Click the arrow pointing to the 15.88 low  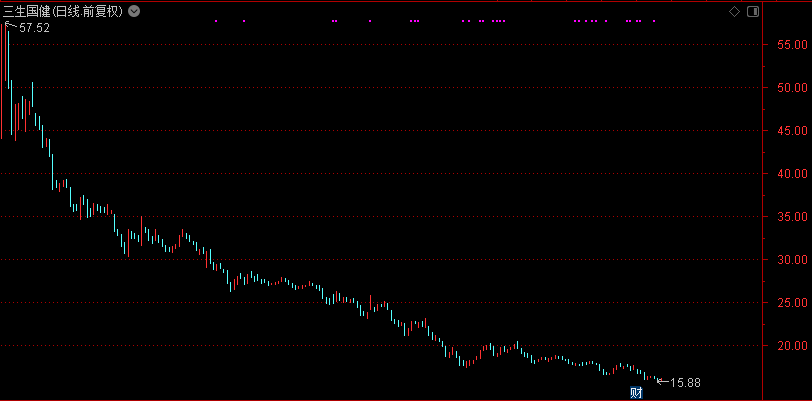click(661, 381)
